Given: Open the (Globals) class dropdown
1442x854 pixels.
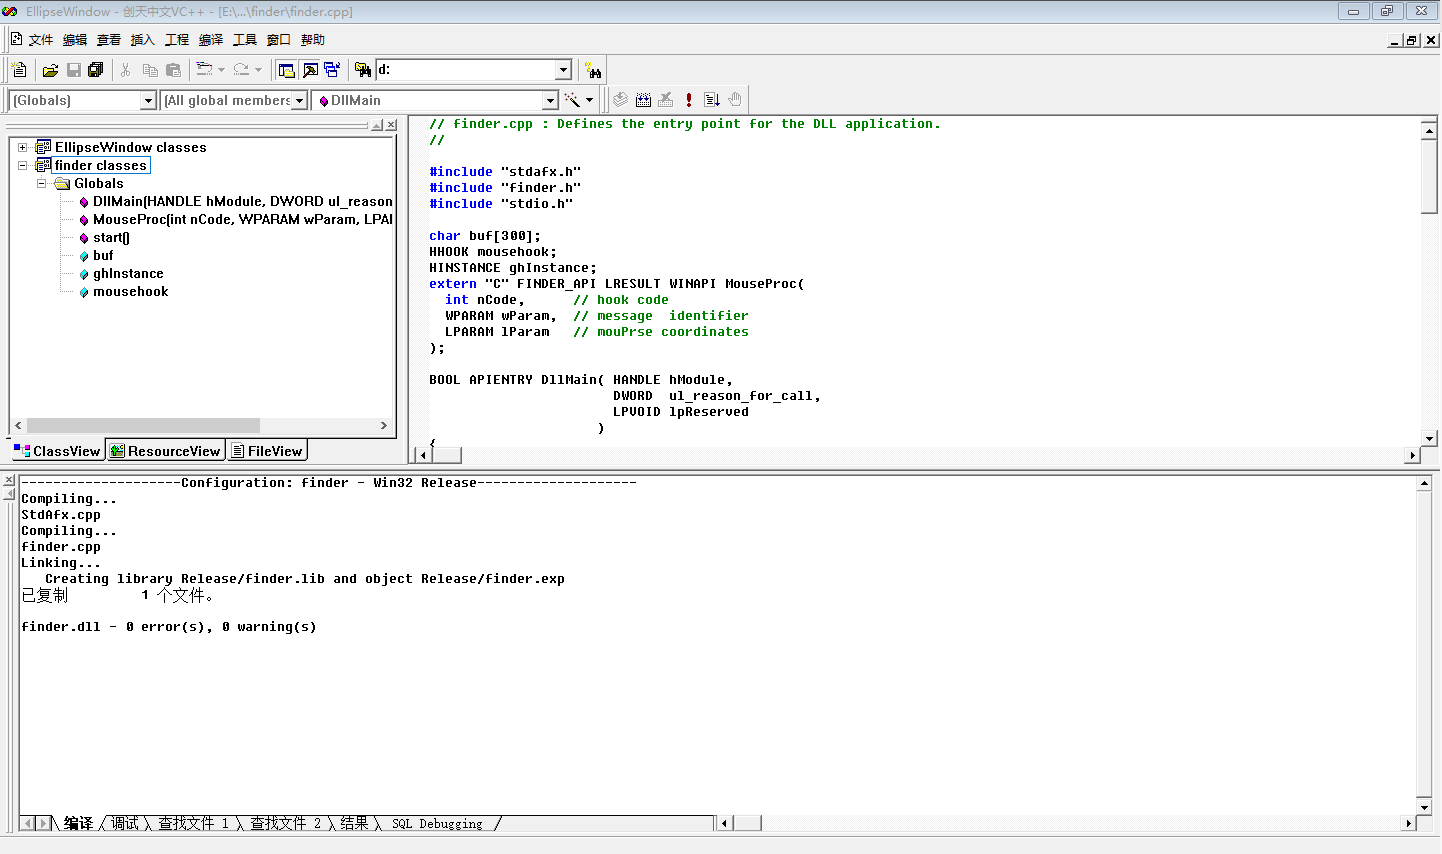Looking at the screenshot, I should click(x=149, y=100).
